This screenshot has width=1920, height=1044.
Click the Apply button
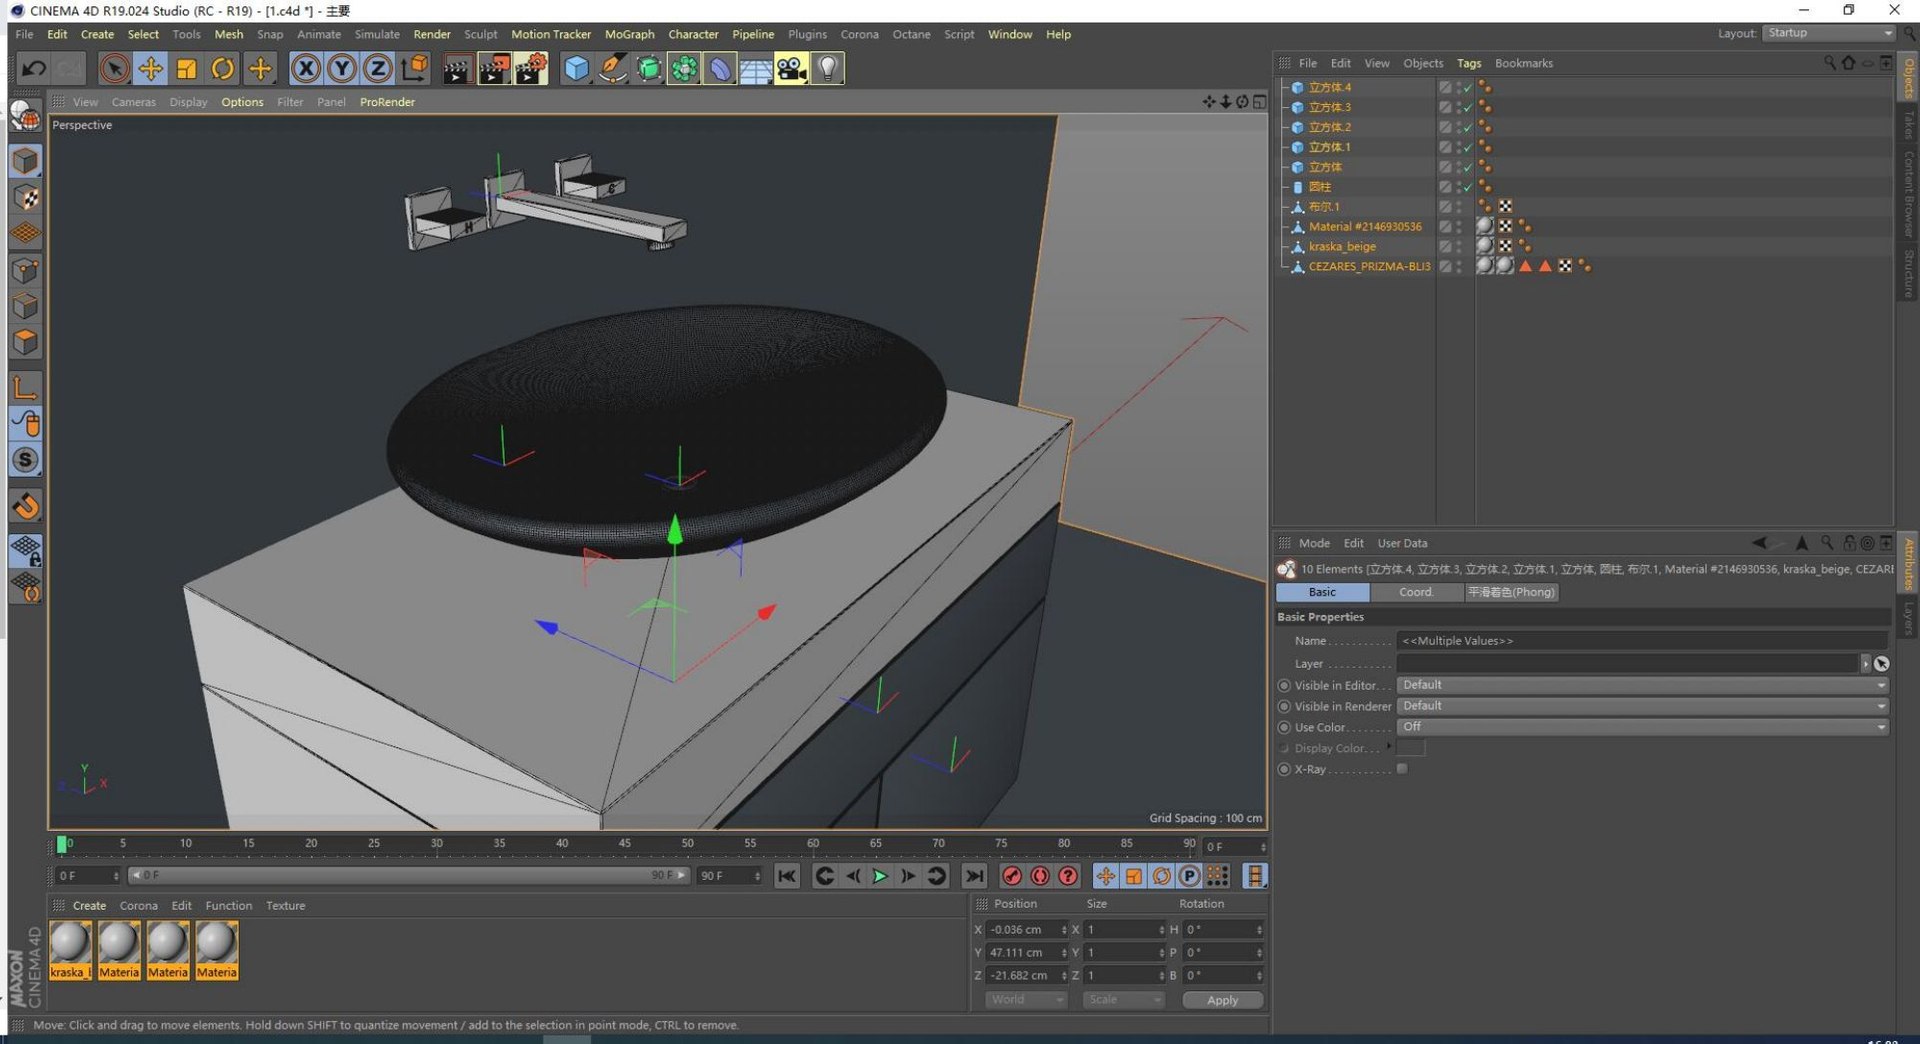pyautogui.click(x=1222, y=1000)
